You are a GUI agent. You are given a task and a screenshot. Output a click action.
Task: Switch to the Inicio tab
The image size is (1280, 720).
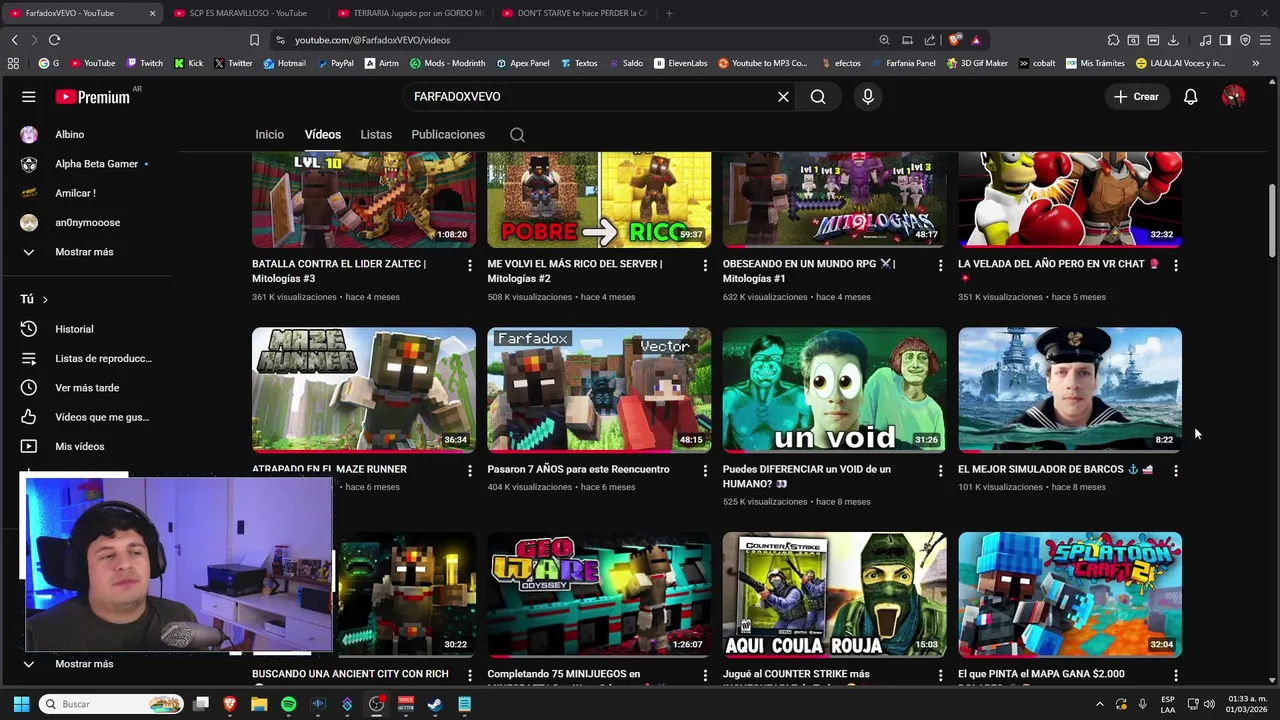pos(269,135)
